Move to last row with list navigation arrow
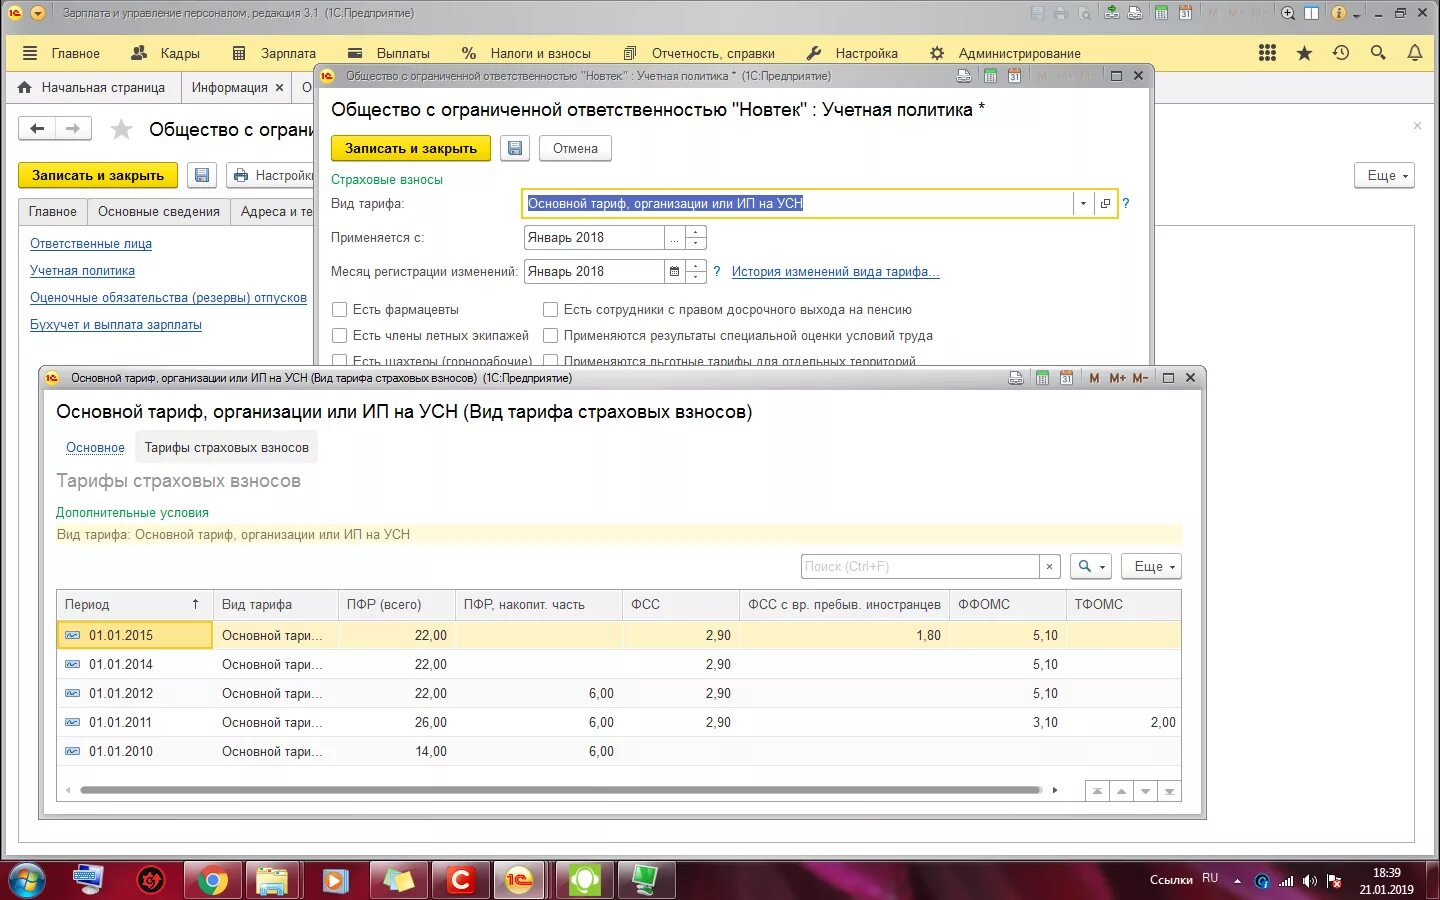The height and width of the screenshot is (900, 1440). [1169, 791]
